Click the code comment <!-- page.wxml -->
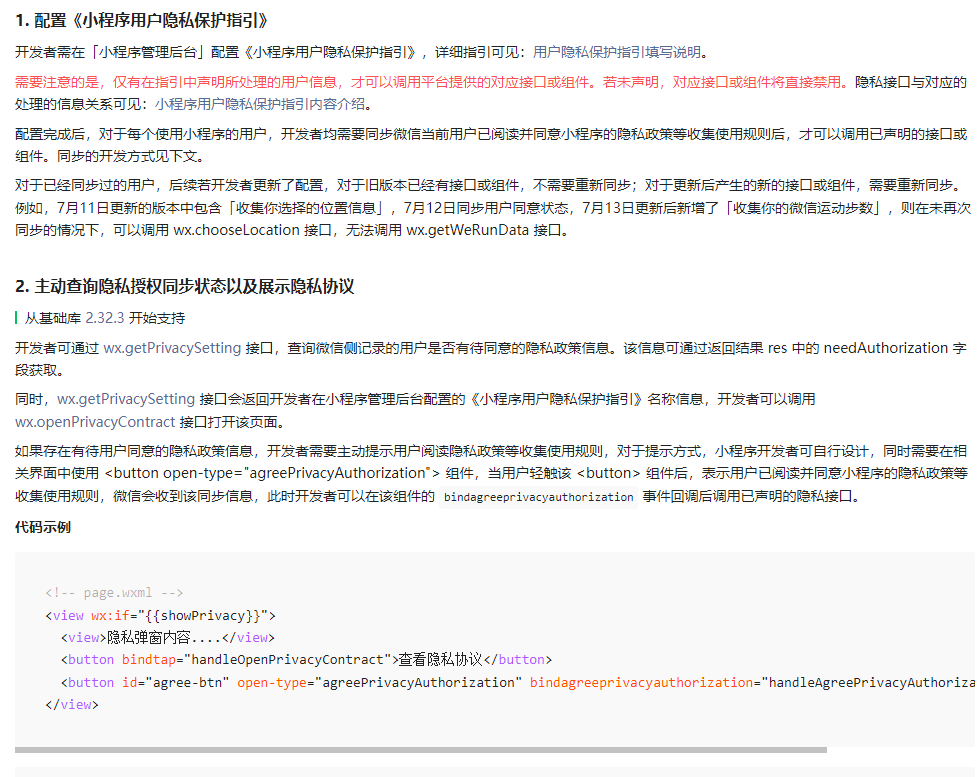 [114, 592]
